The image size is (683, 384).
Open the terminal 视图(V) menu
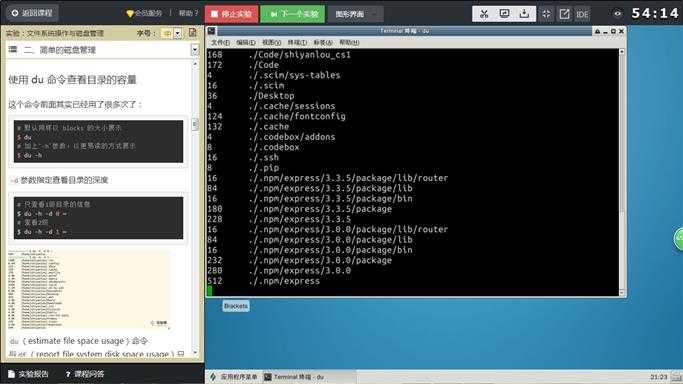[271, 42]
